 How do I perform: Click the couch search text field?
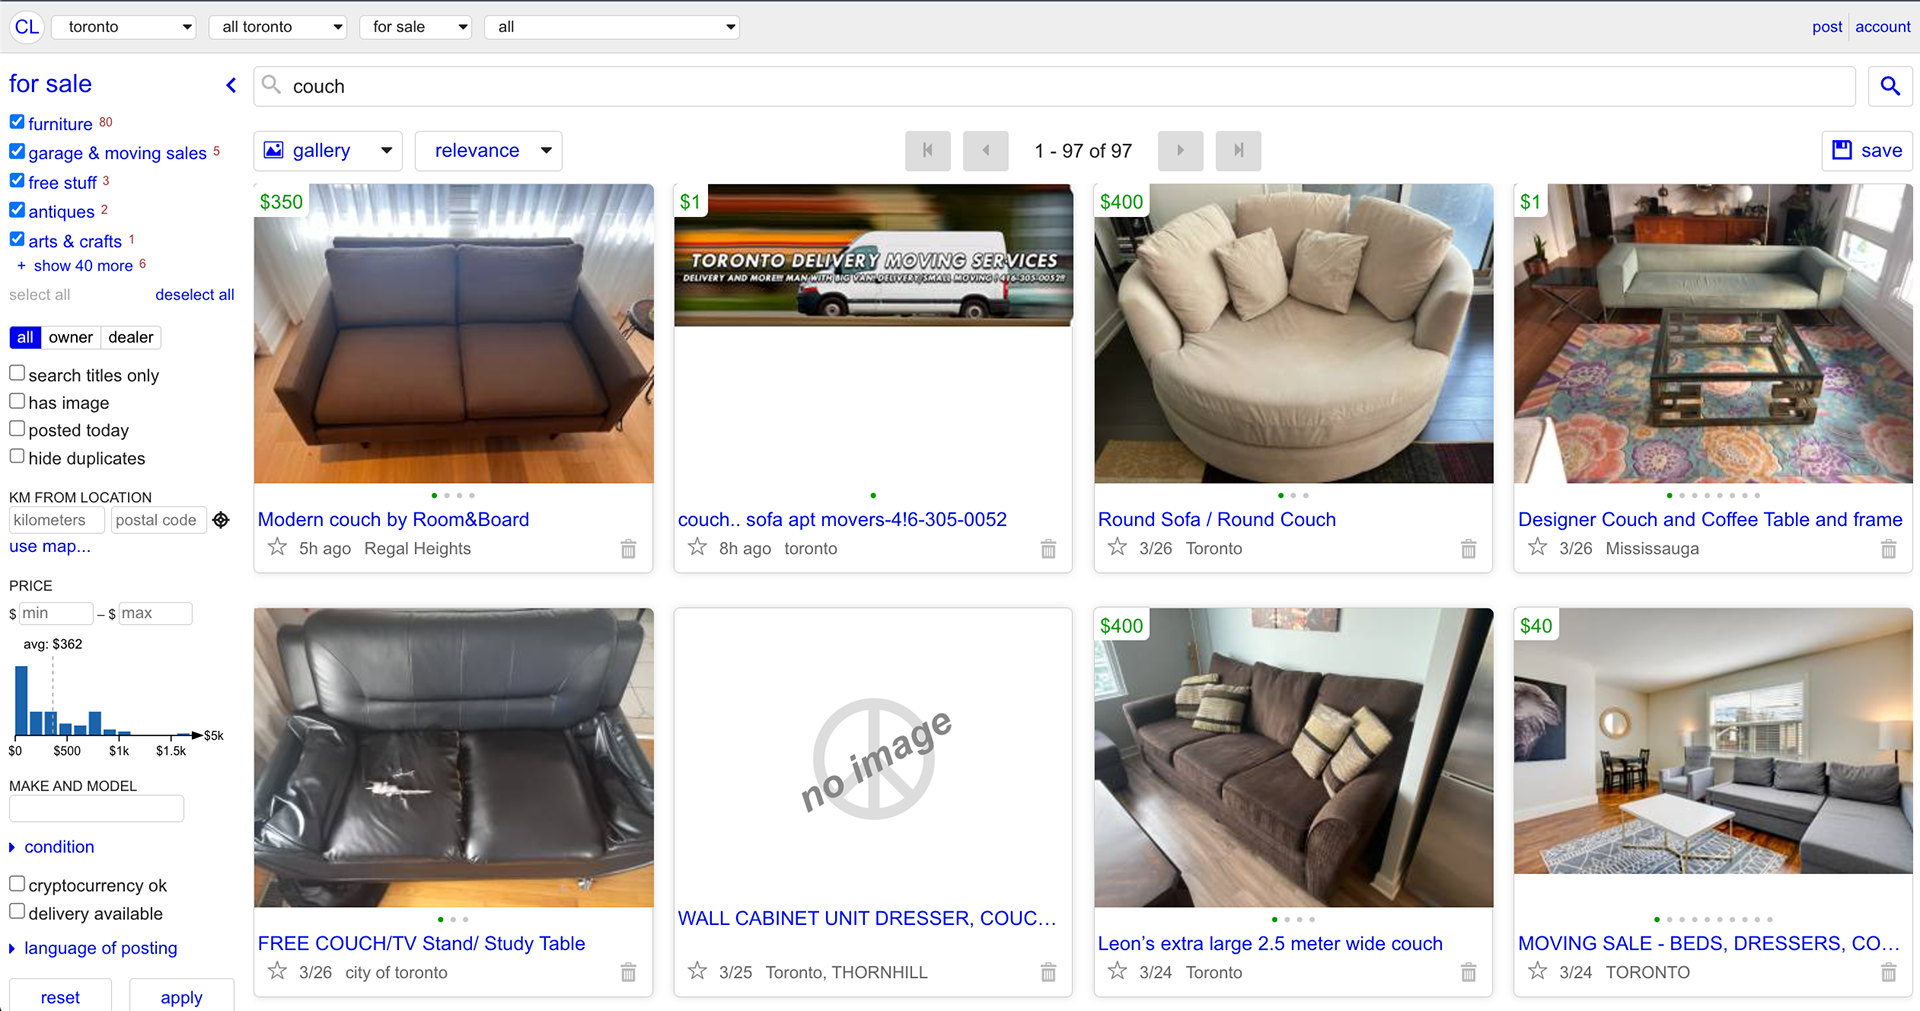pyautogui.click(x=1055, y=86)
